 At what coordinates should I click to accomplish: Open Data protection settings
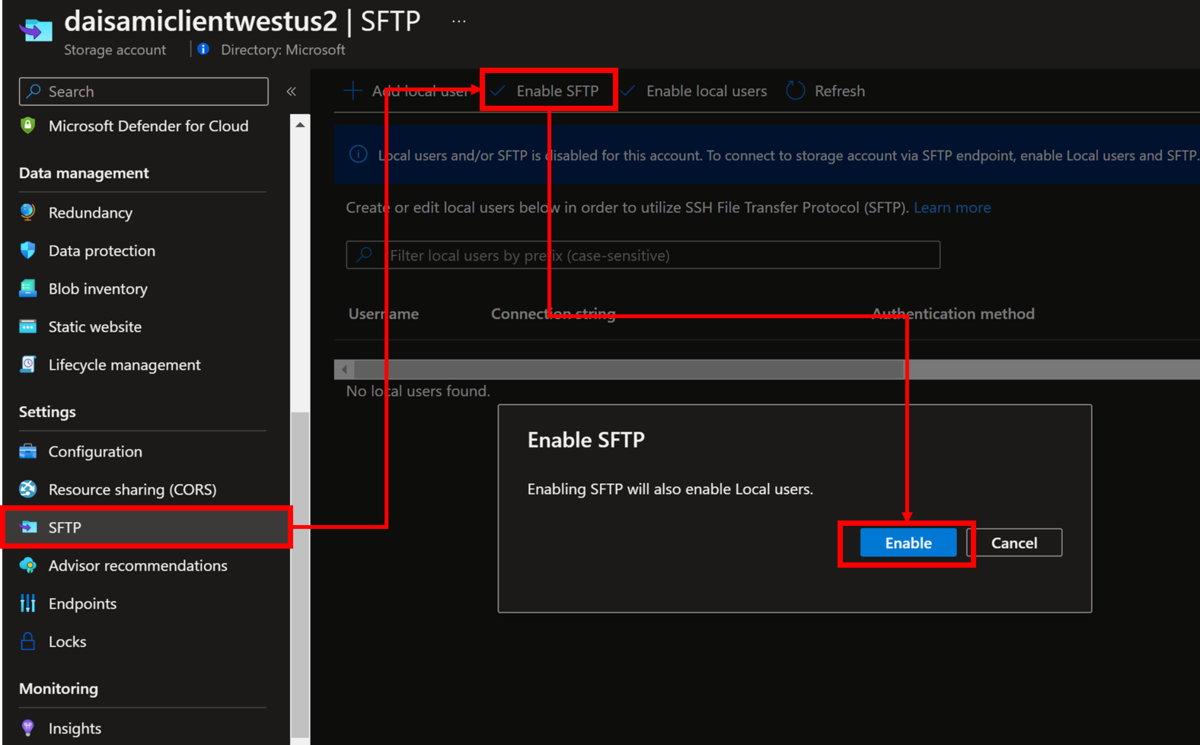point(102,250)
